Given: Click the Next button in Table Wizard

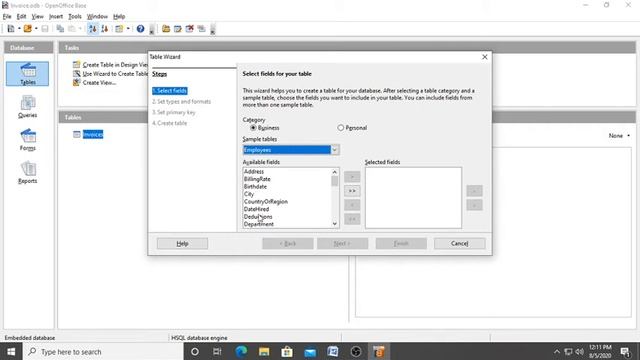Looking at the screenshot, I should click(x=342, y=244).
